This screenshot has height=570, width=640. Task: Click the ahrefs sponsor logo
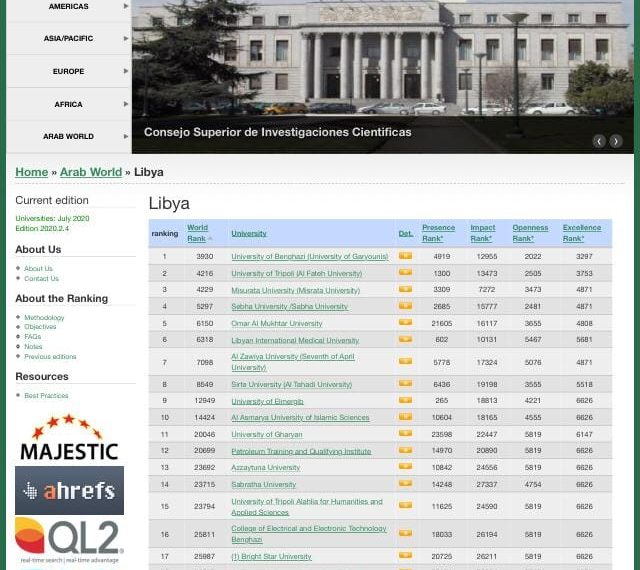click(x=69, y=490)
